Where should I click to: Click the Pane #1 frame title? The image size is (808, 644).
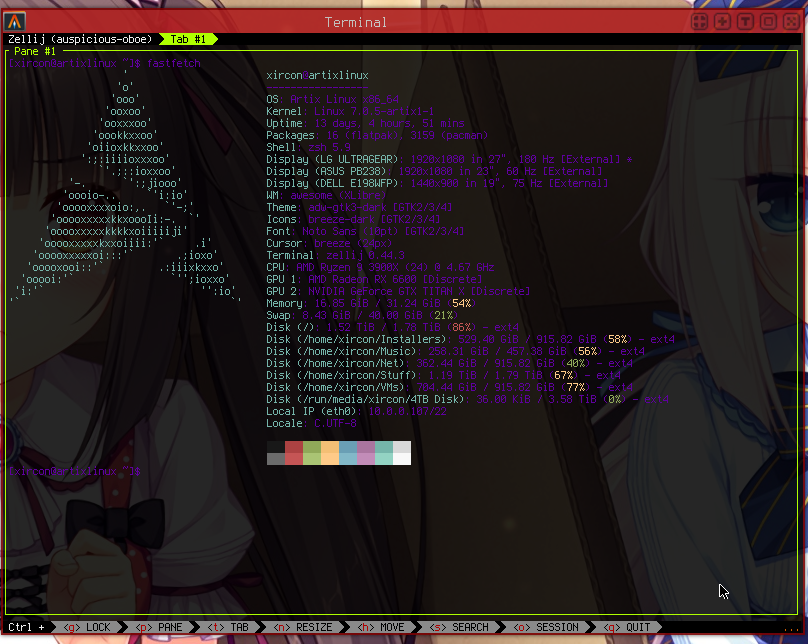(35, 52)
